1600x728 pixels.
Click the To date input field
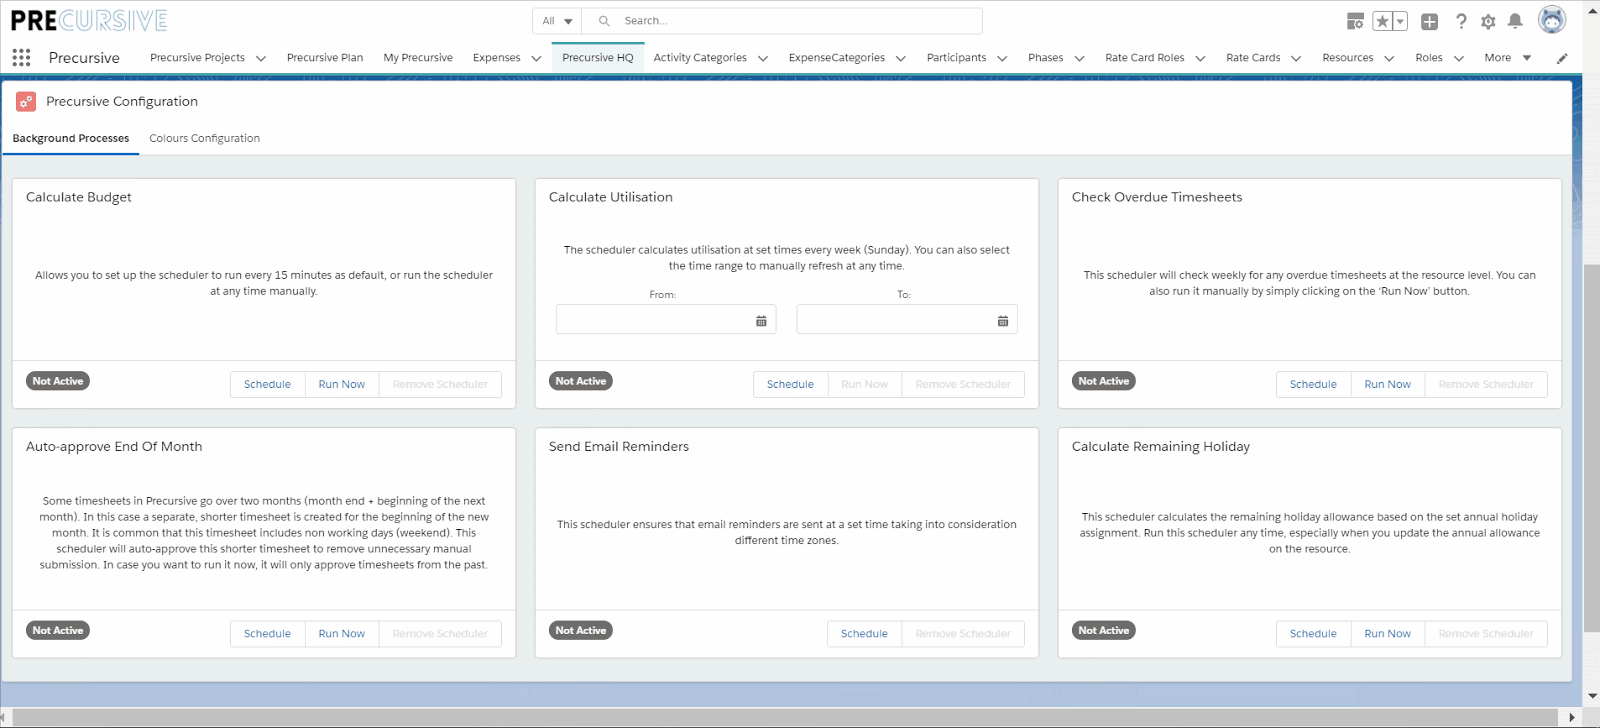(x=907, y=320)
